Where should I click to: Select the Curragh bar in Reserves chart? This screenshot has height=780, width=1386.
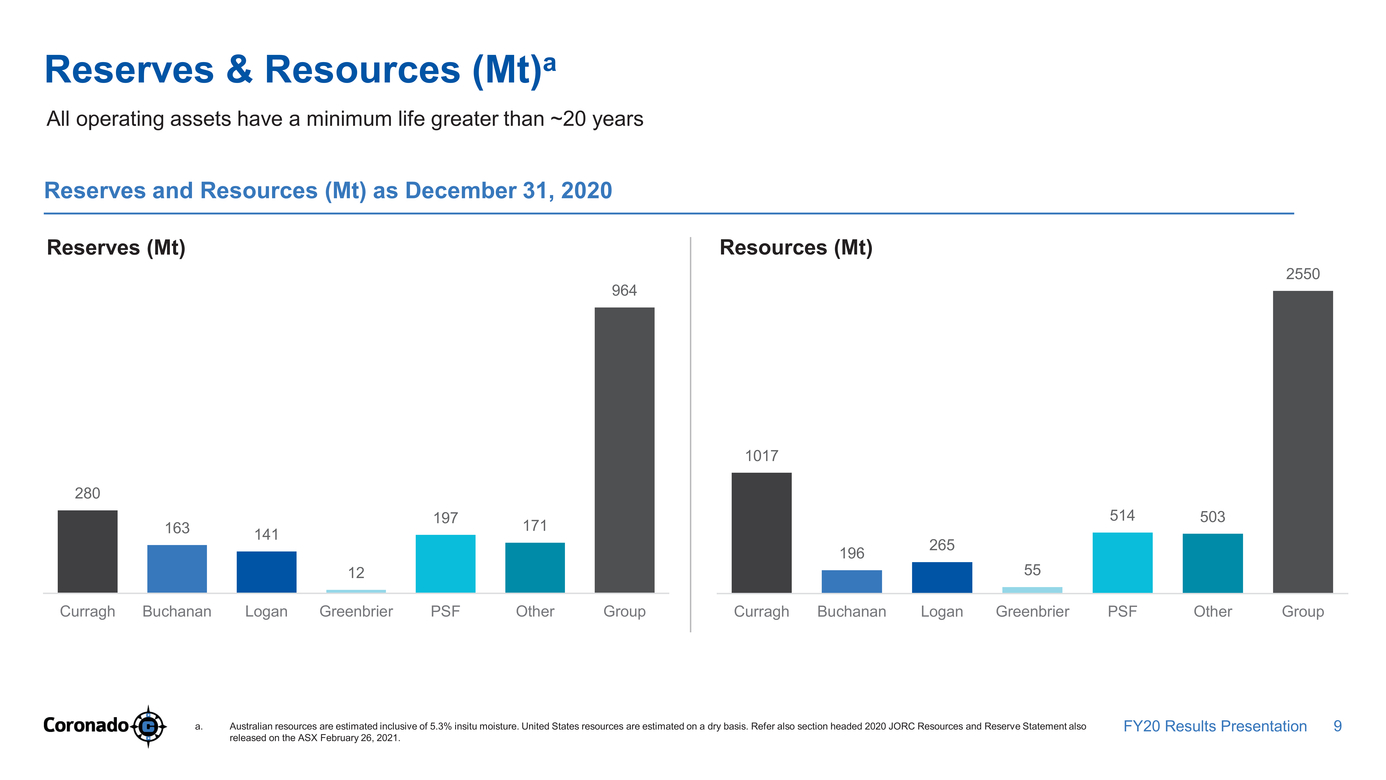88,552
